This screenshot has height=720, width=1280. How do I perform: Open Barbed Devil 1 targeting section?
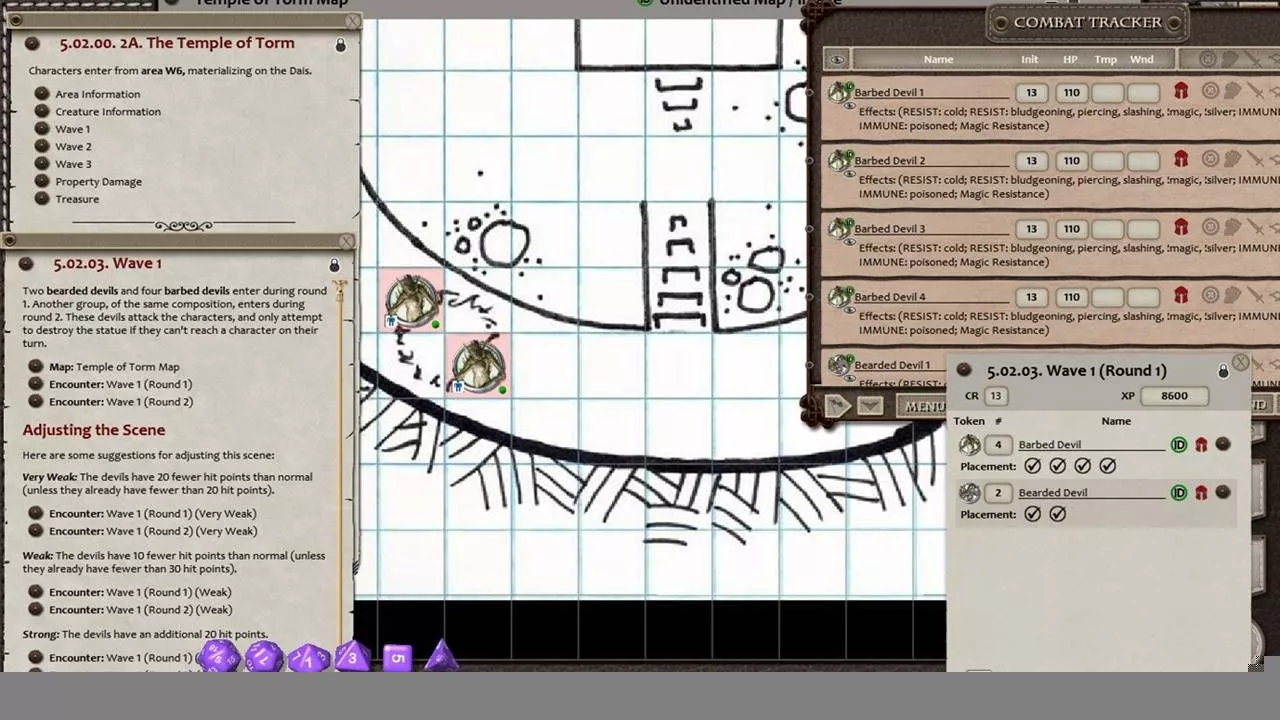[1209, 92]
